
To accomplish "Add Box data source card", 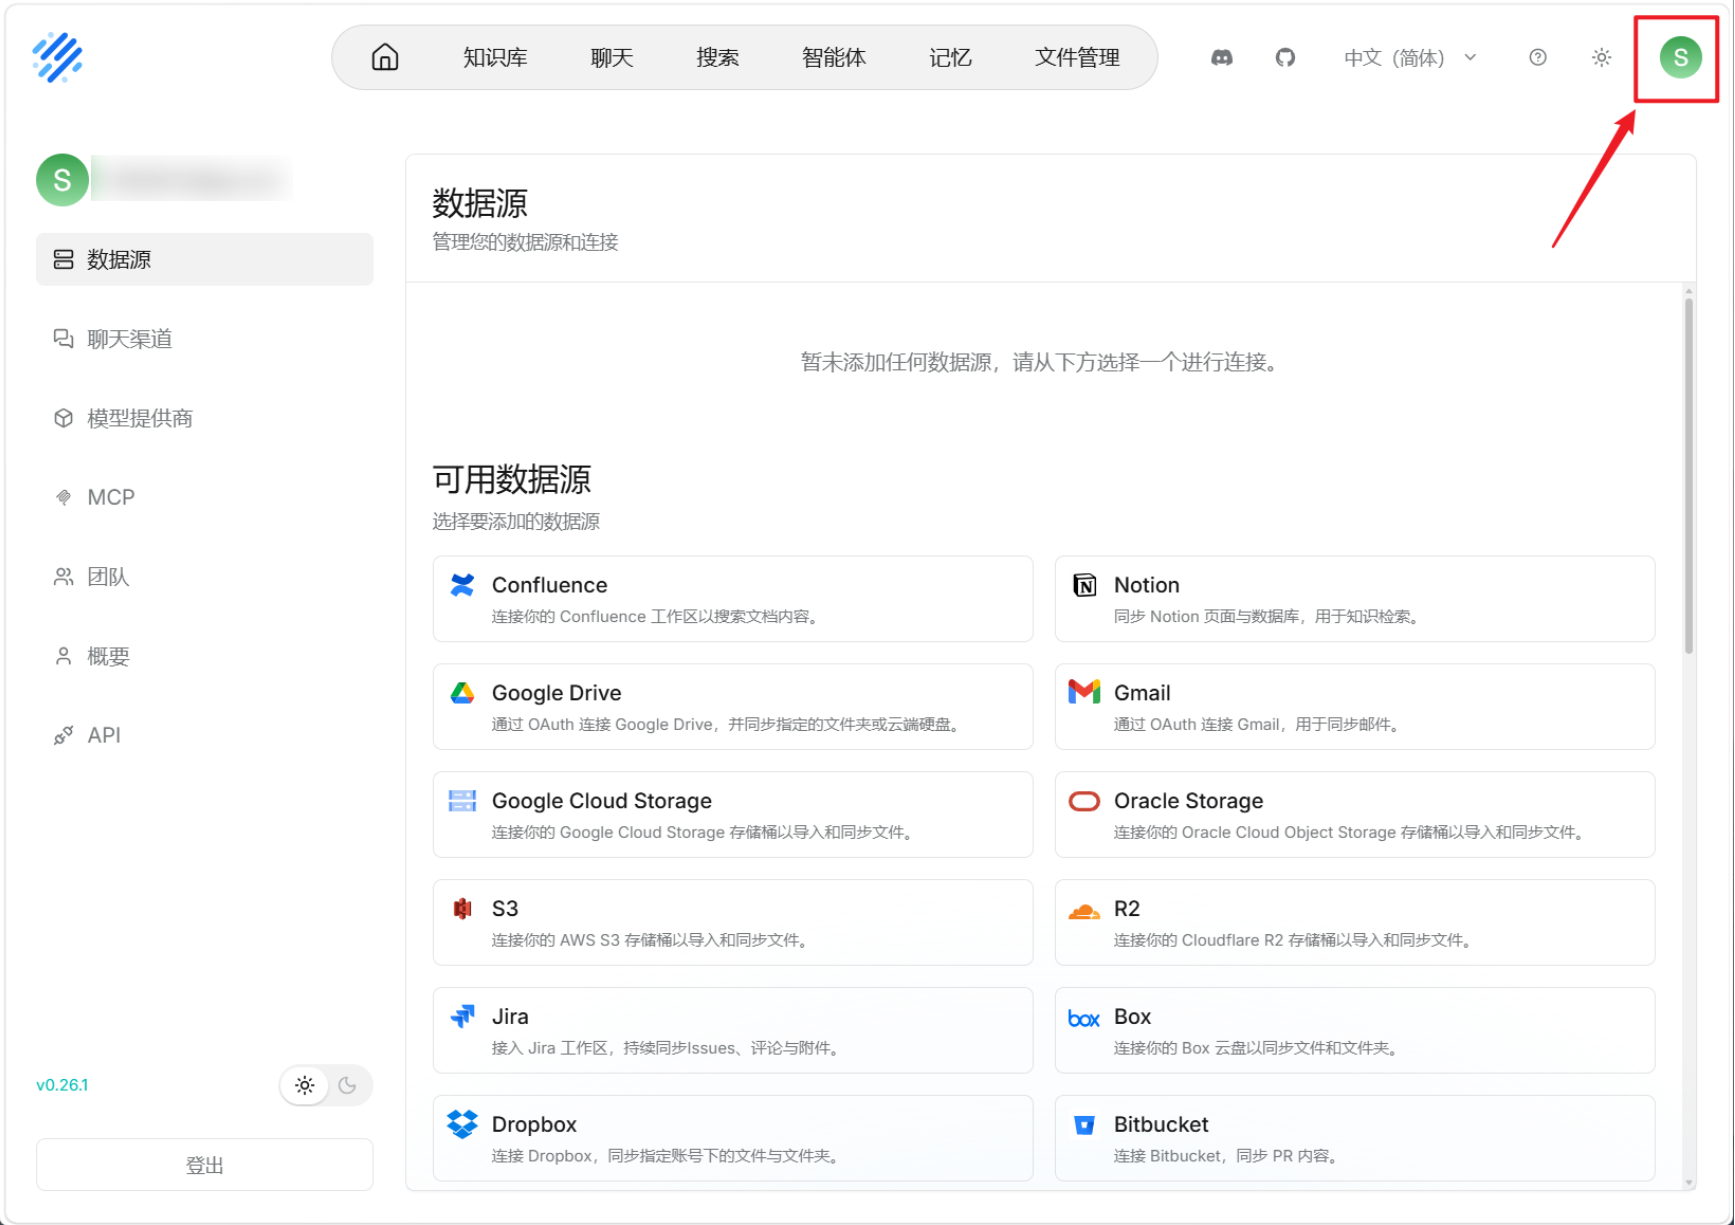I will [1355, 1031].
